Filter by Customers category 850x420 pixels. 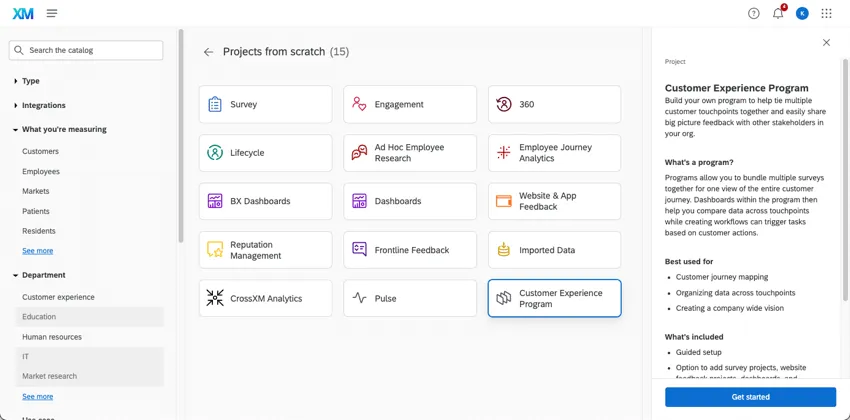(41, 151)
